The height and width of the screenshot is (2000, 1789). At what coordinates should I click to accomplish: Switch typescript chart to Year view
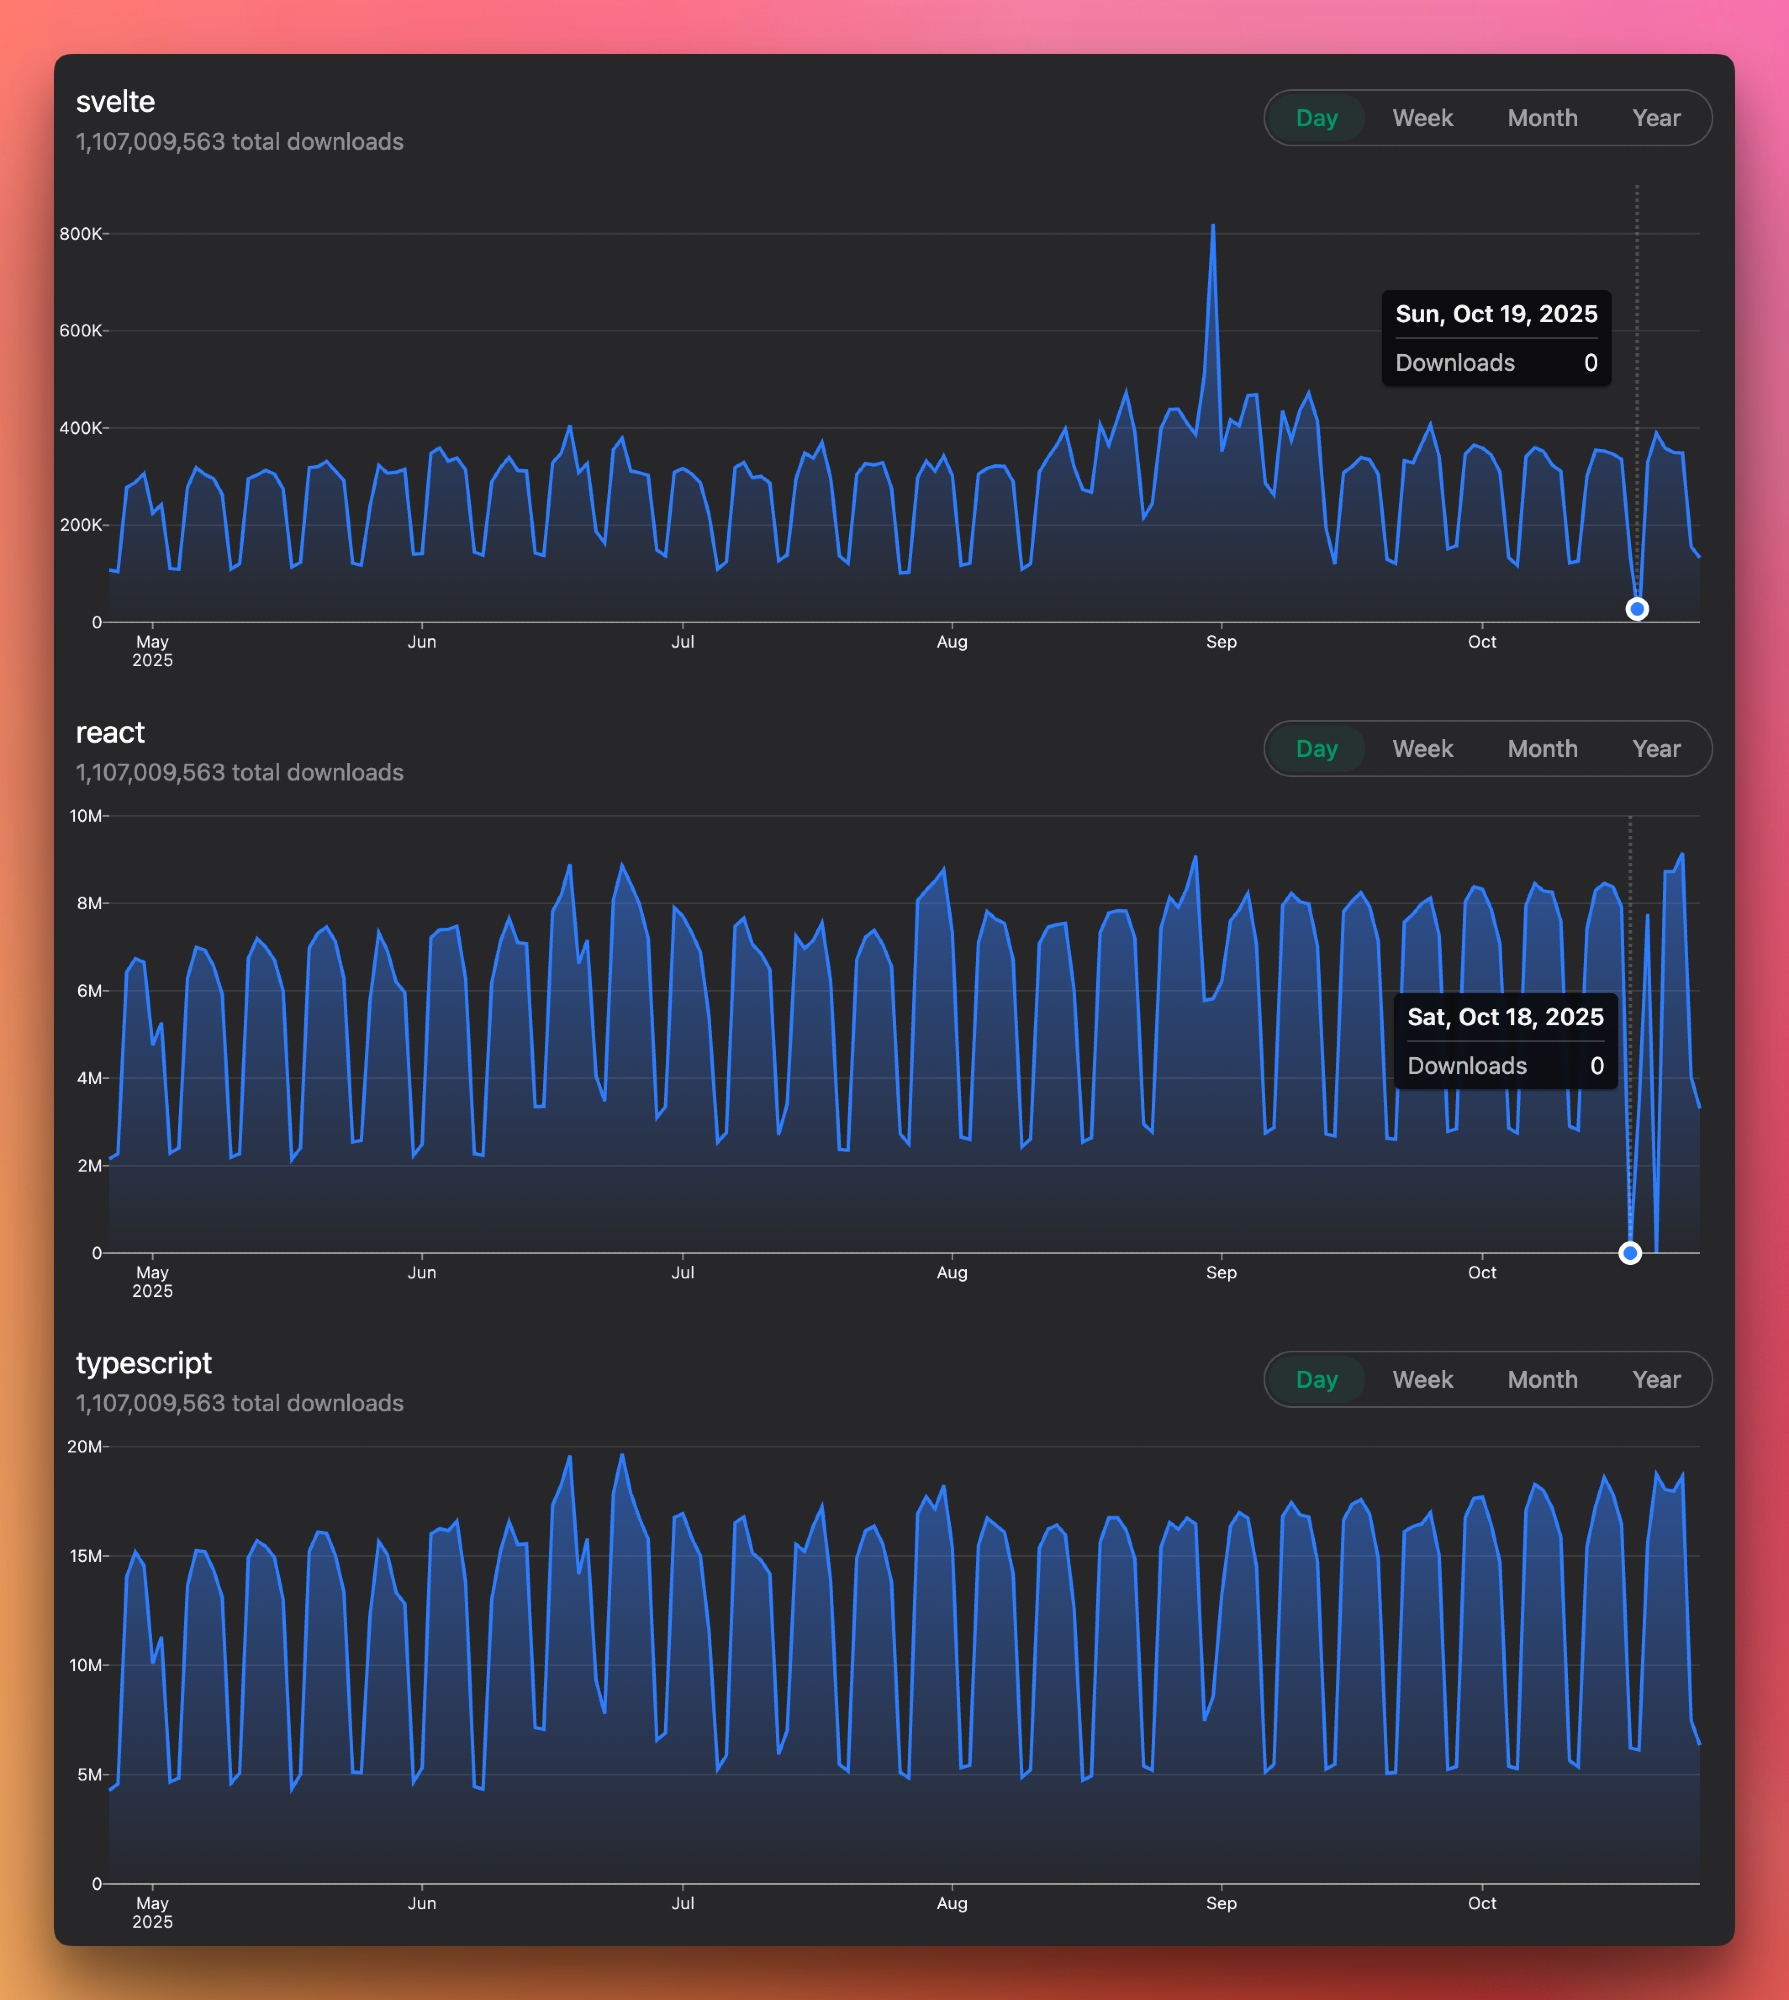pos(1656,1380)
